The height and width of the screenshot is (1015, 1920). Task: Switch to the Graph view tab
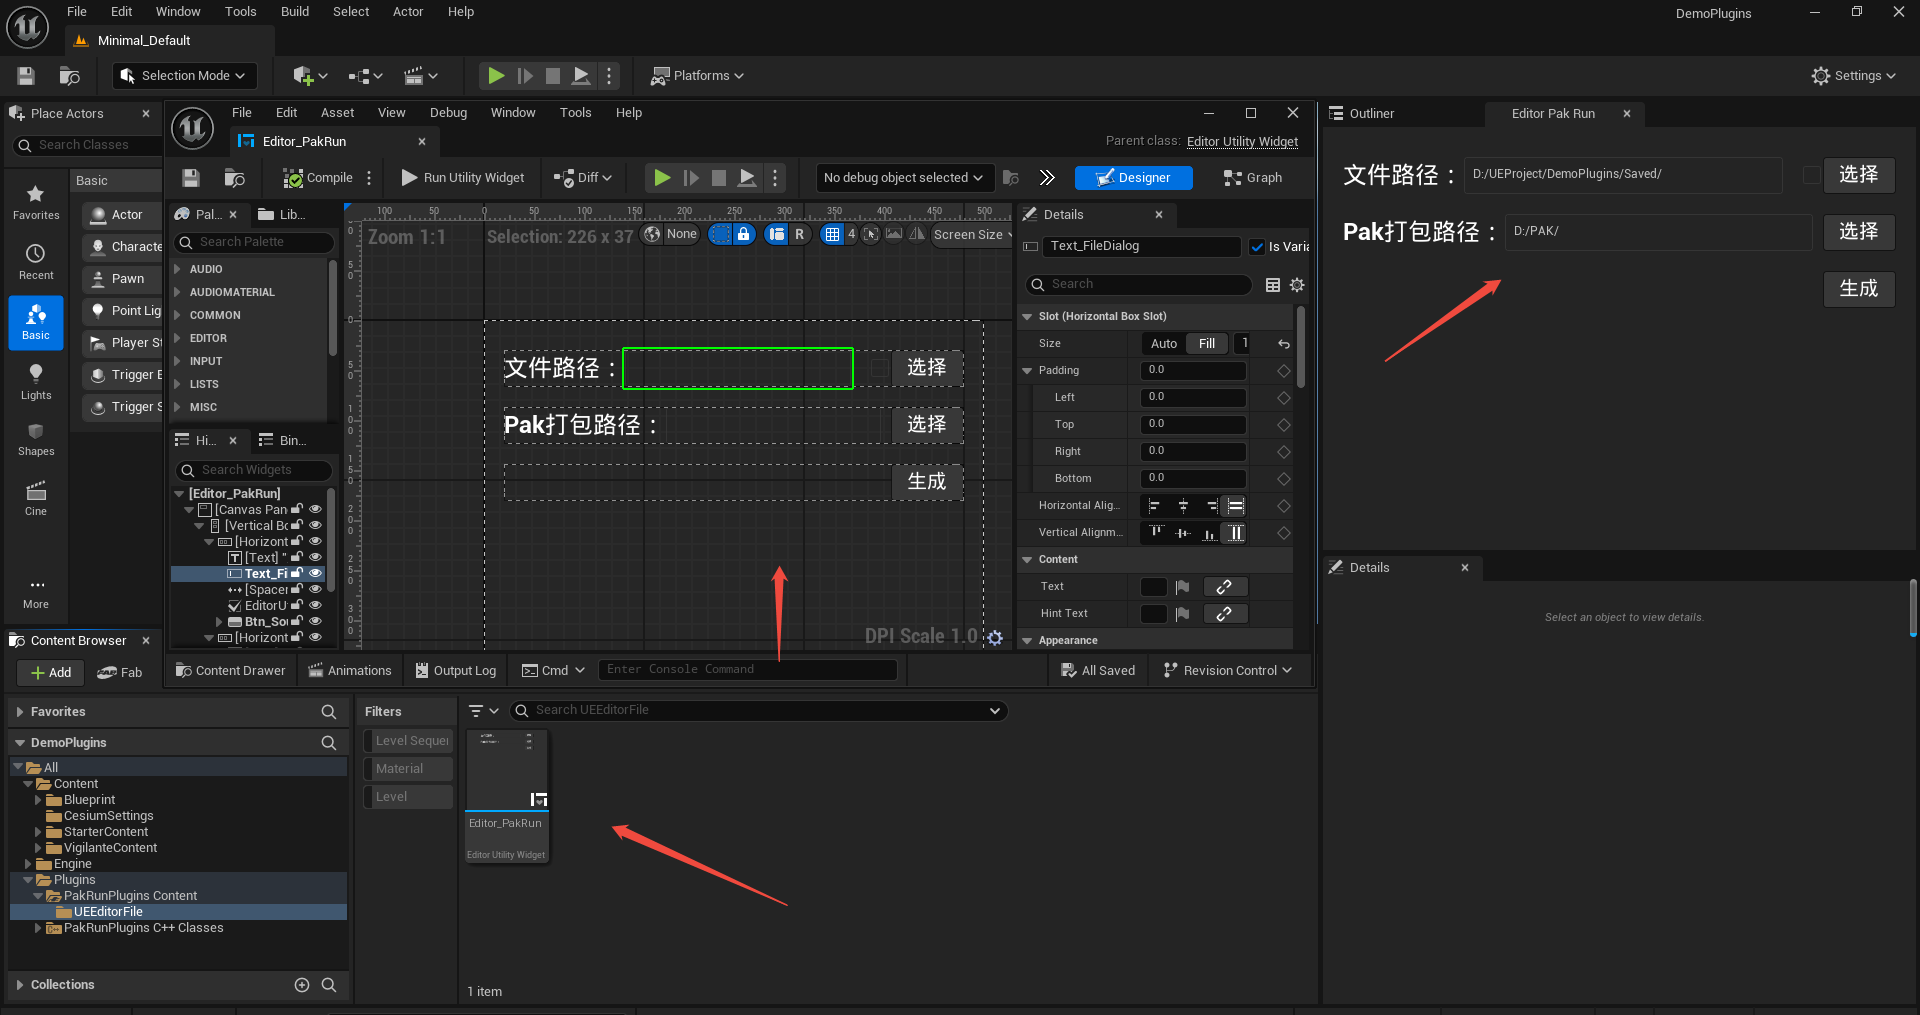1252,178
